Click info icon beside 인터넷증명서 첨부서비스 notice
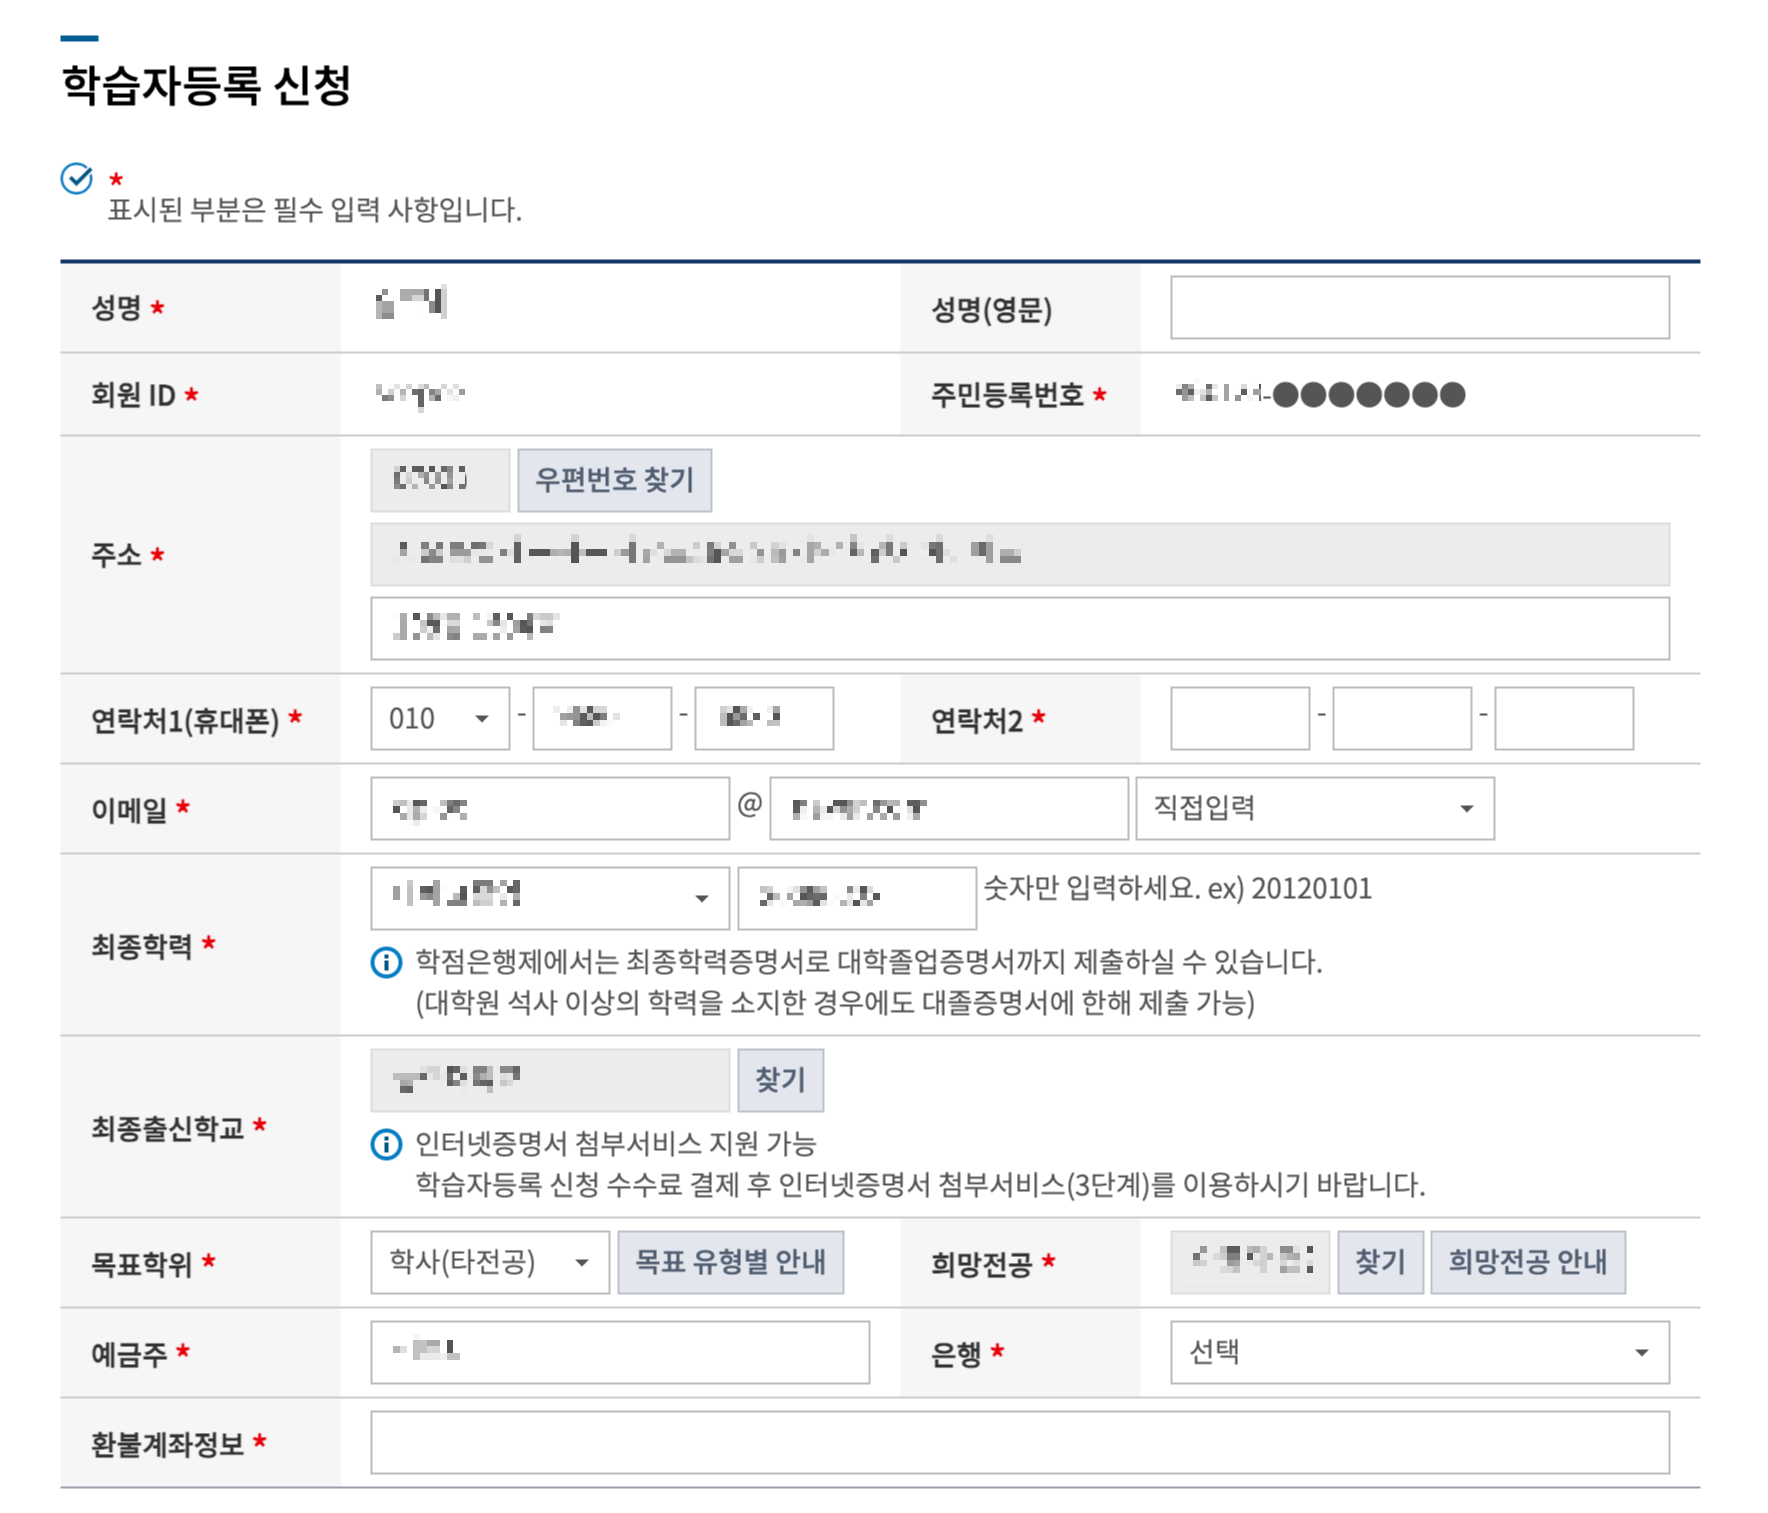1768x1513 pixels. coord(386,1144)
